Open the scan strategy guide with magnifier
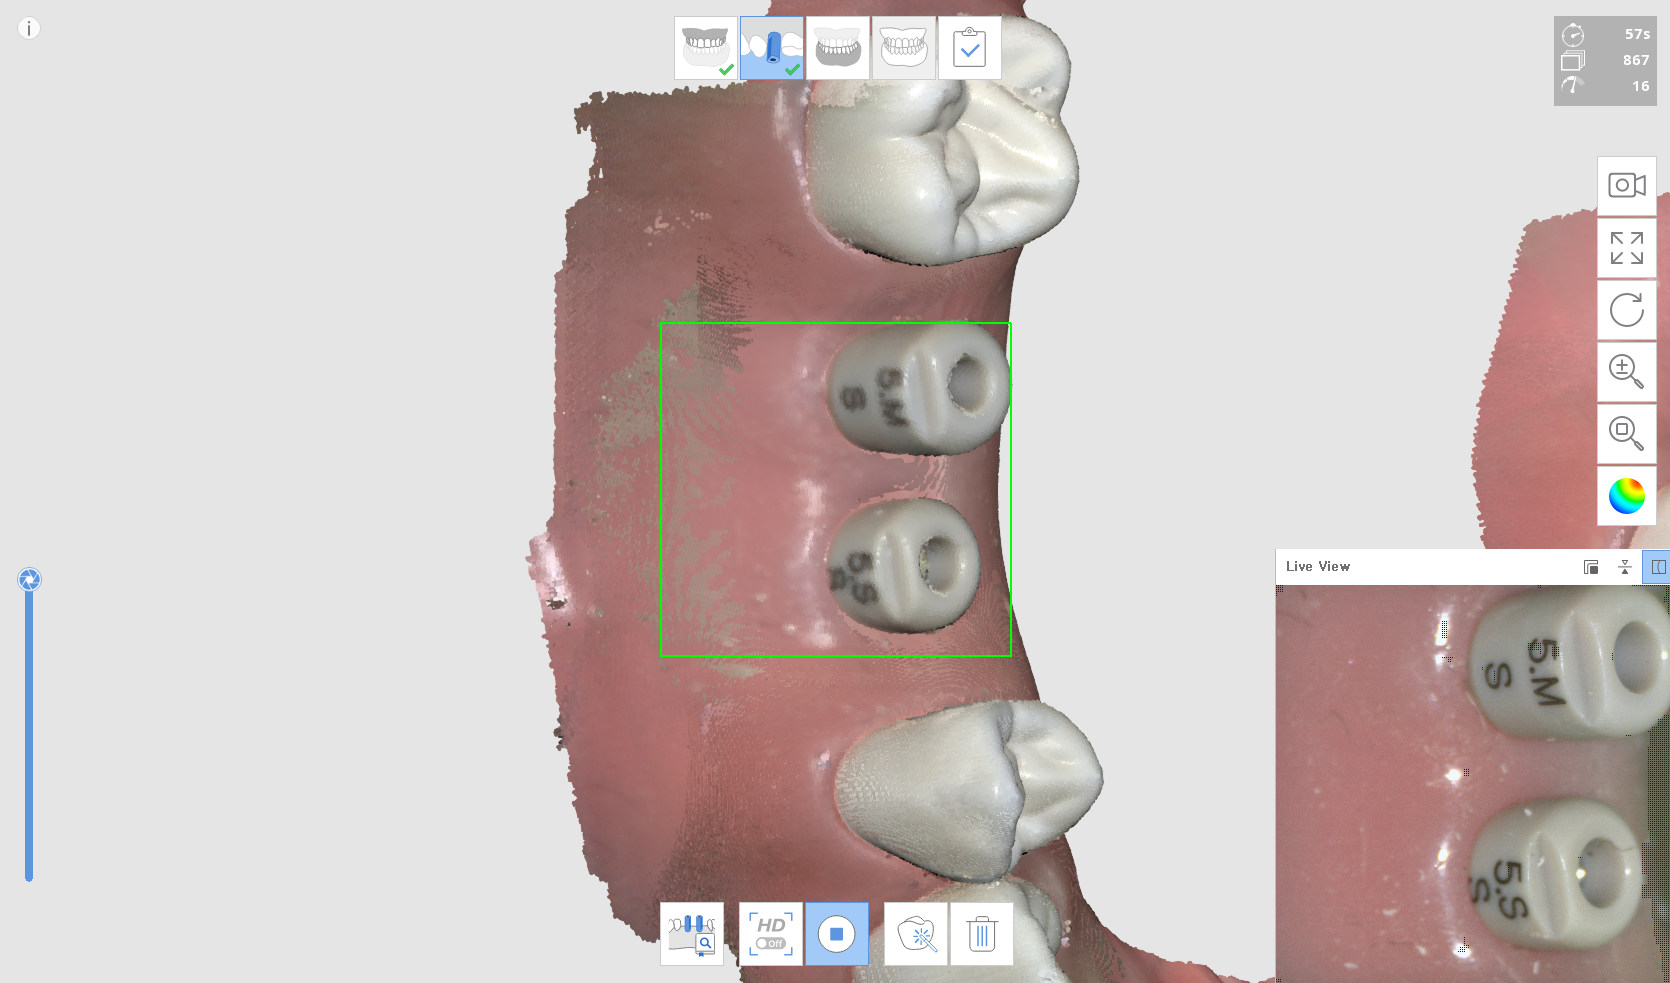The height and width of the screenshot is (983, 1670). [691, 933]
